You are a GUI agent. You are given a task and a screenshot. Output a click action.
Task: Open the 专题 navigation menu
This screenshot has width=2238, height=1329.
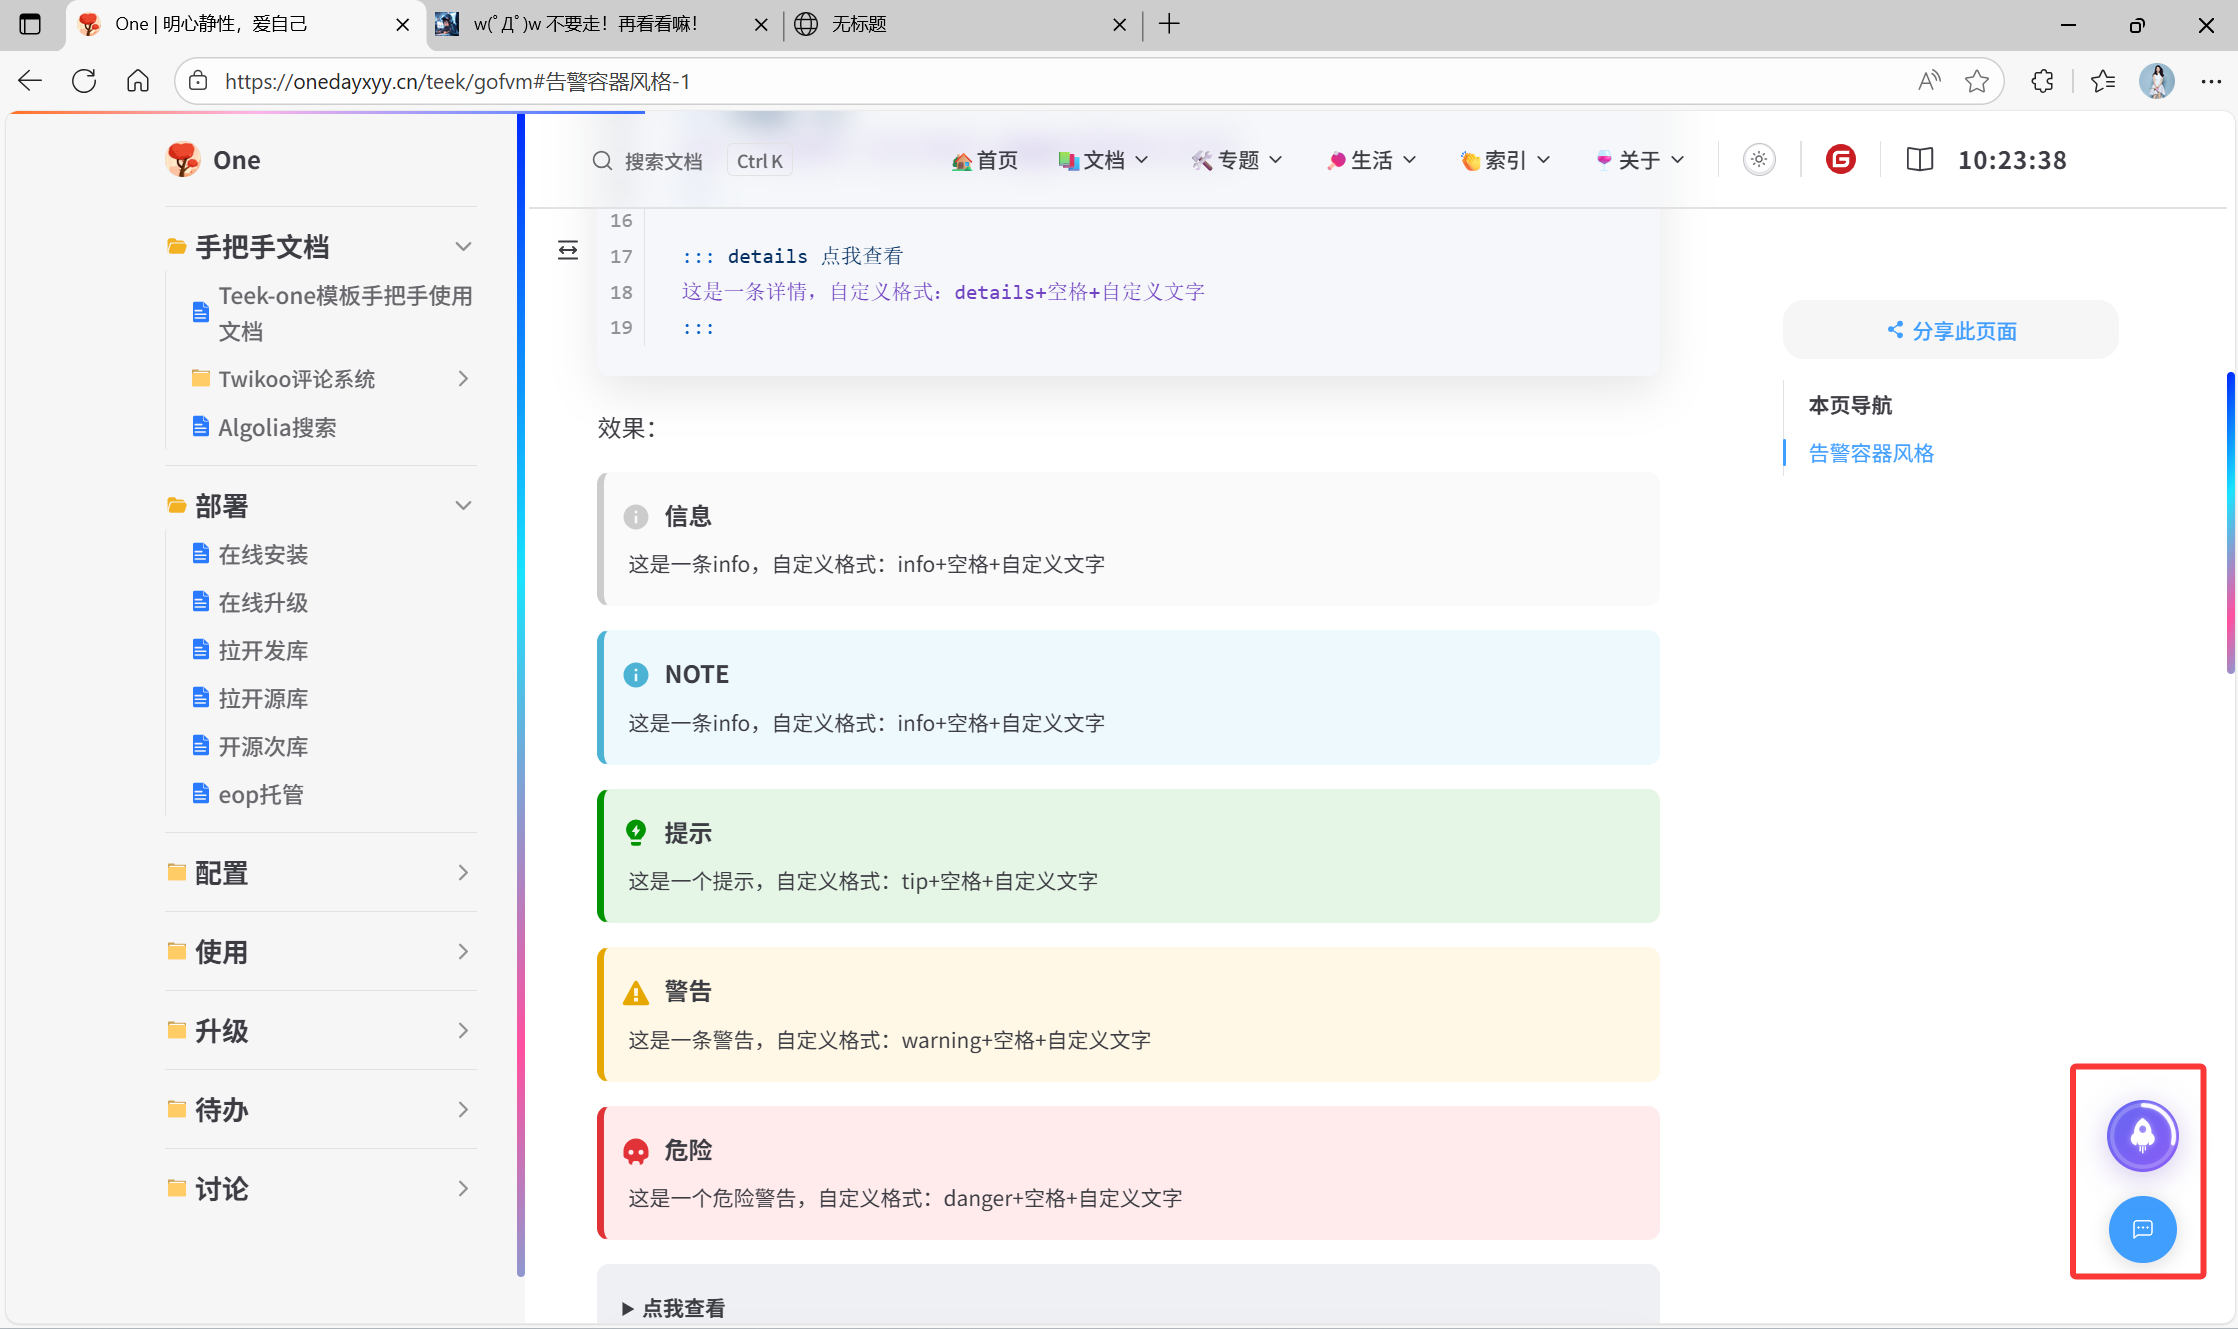(1237, 160)
